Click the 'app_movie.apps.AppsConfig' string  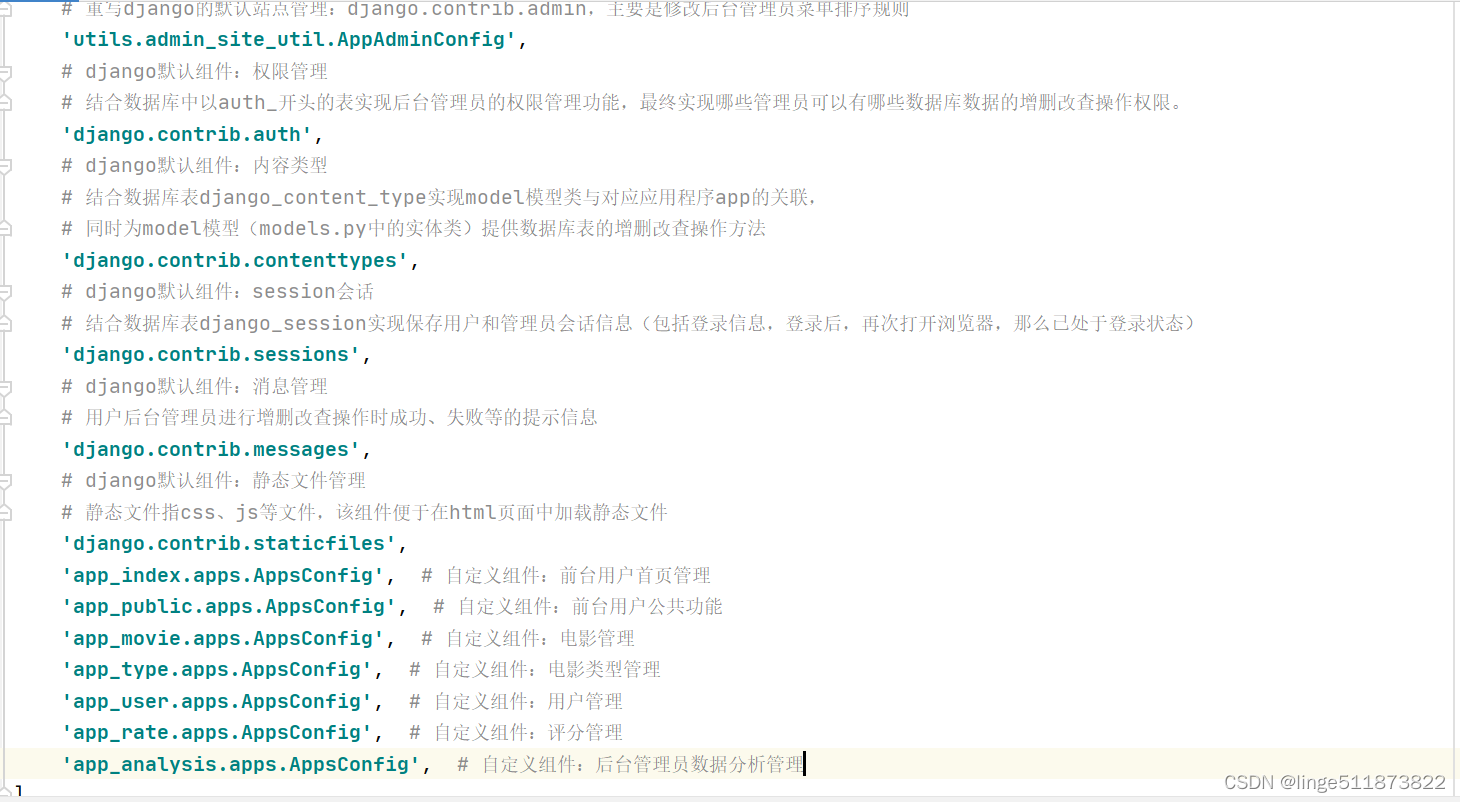(x=223, y=638)
